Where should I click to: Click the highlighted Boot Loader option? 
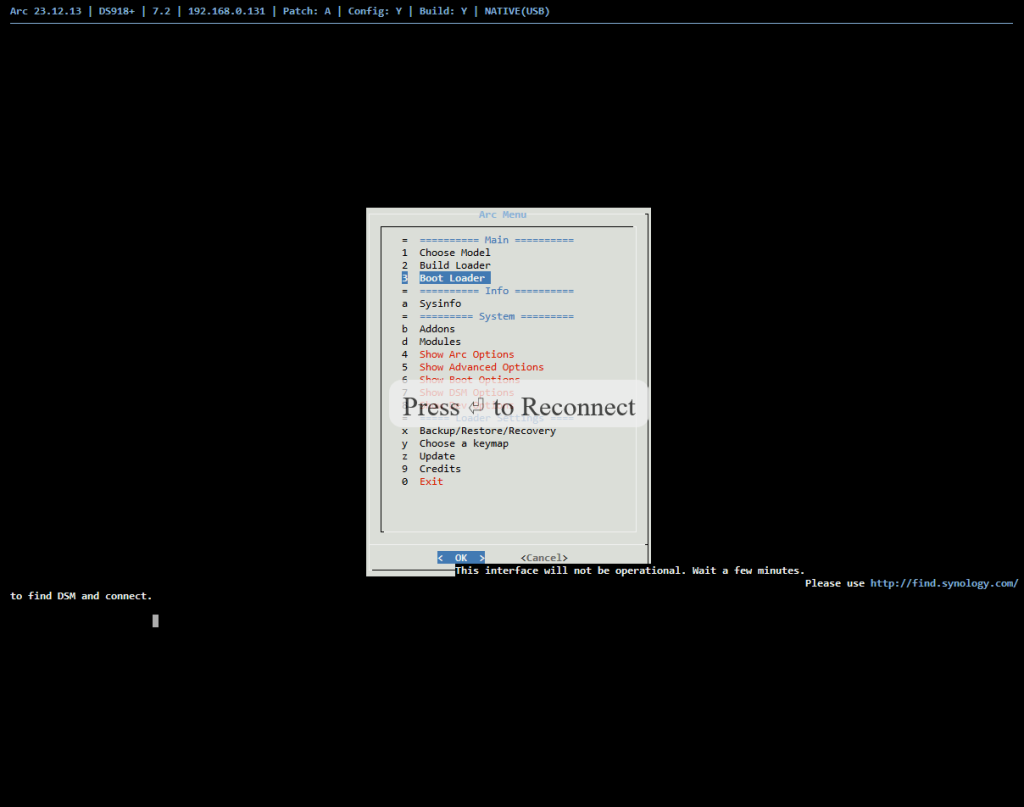coord(452,279)
